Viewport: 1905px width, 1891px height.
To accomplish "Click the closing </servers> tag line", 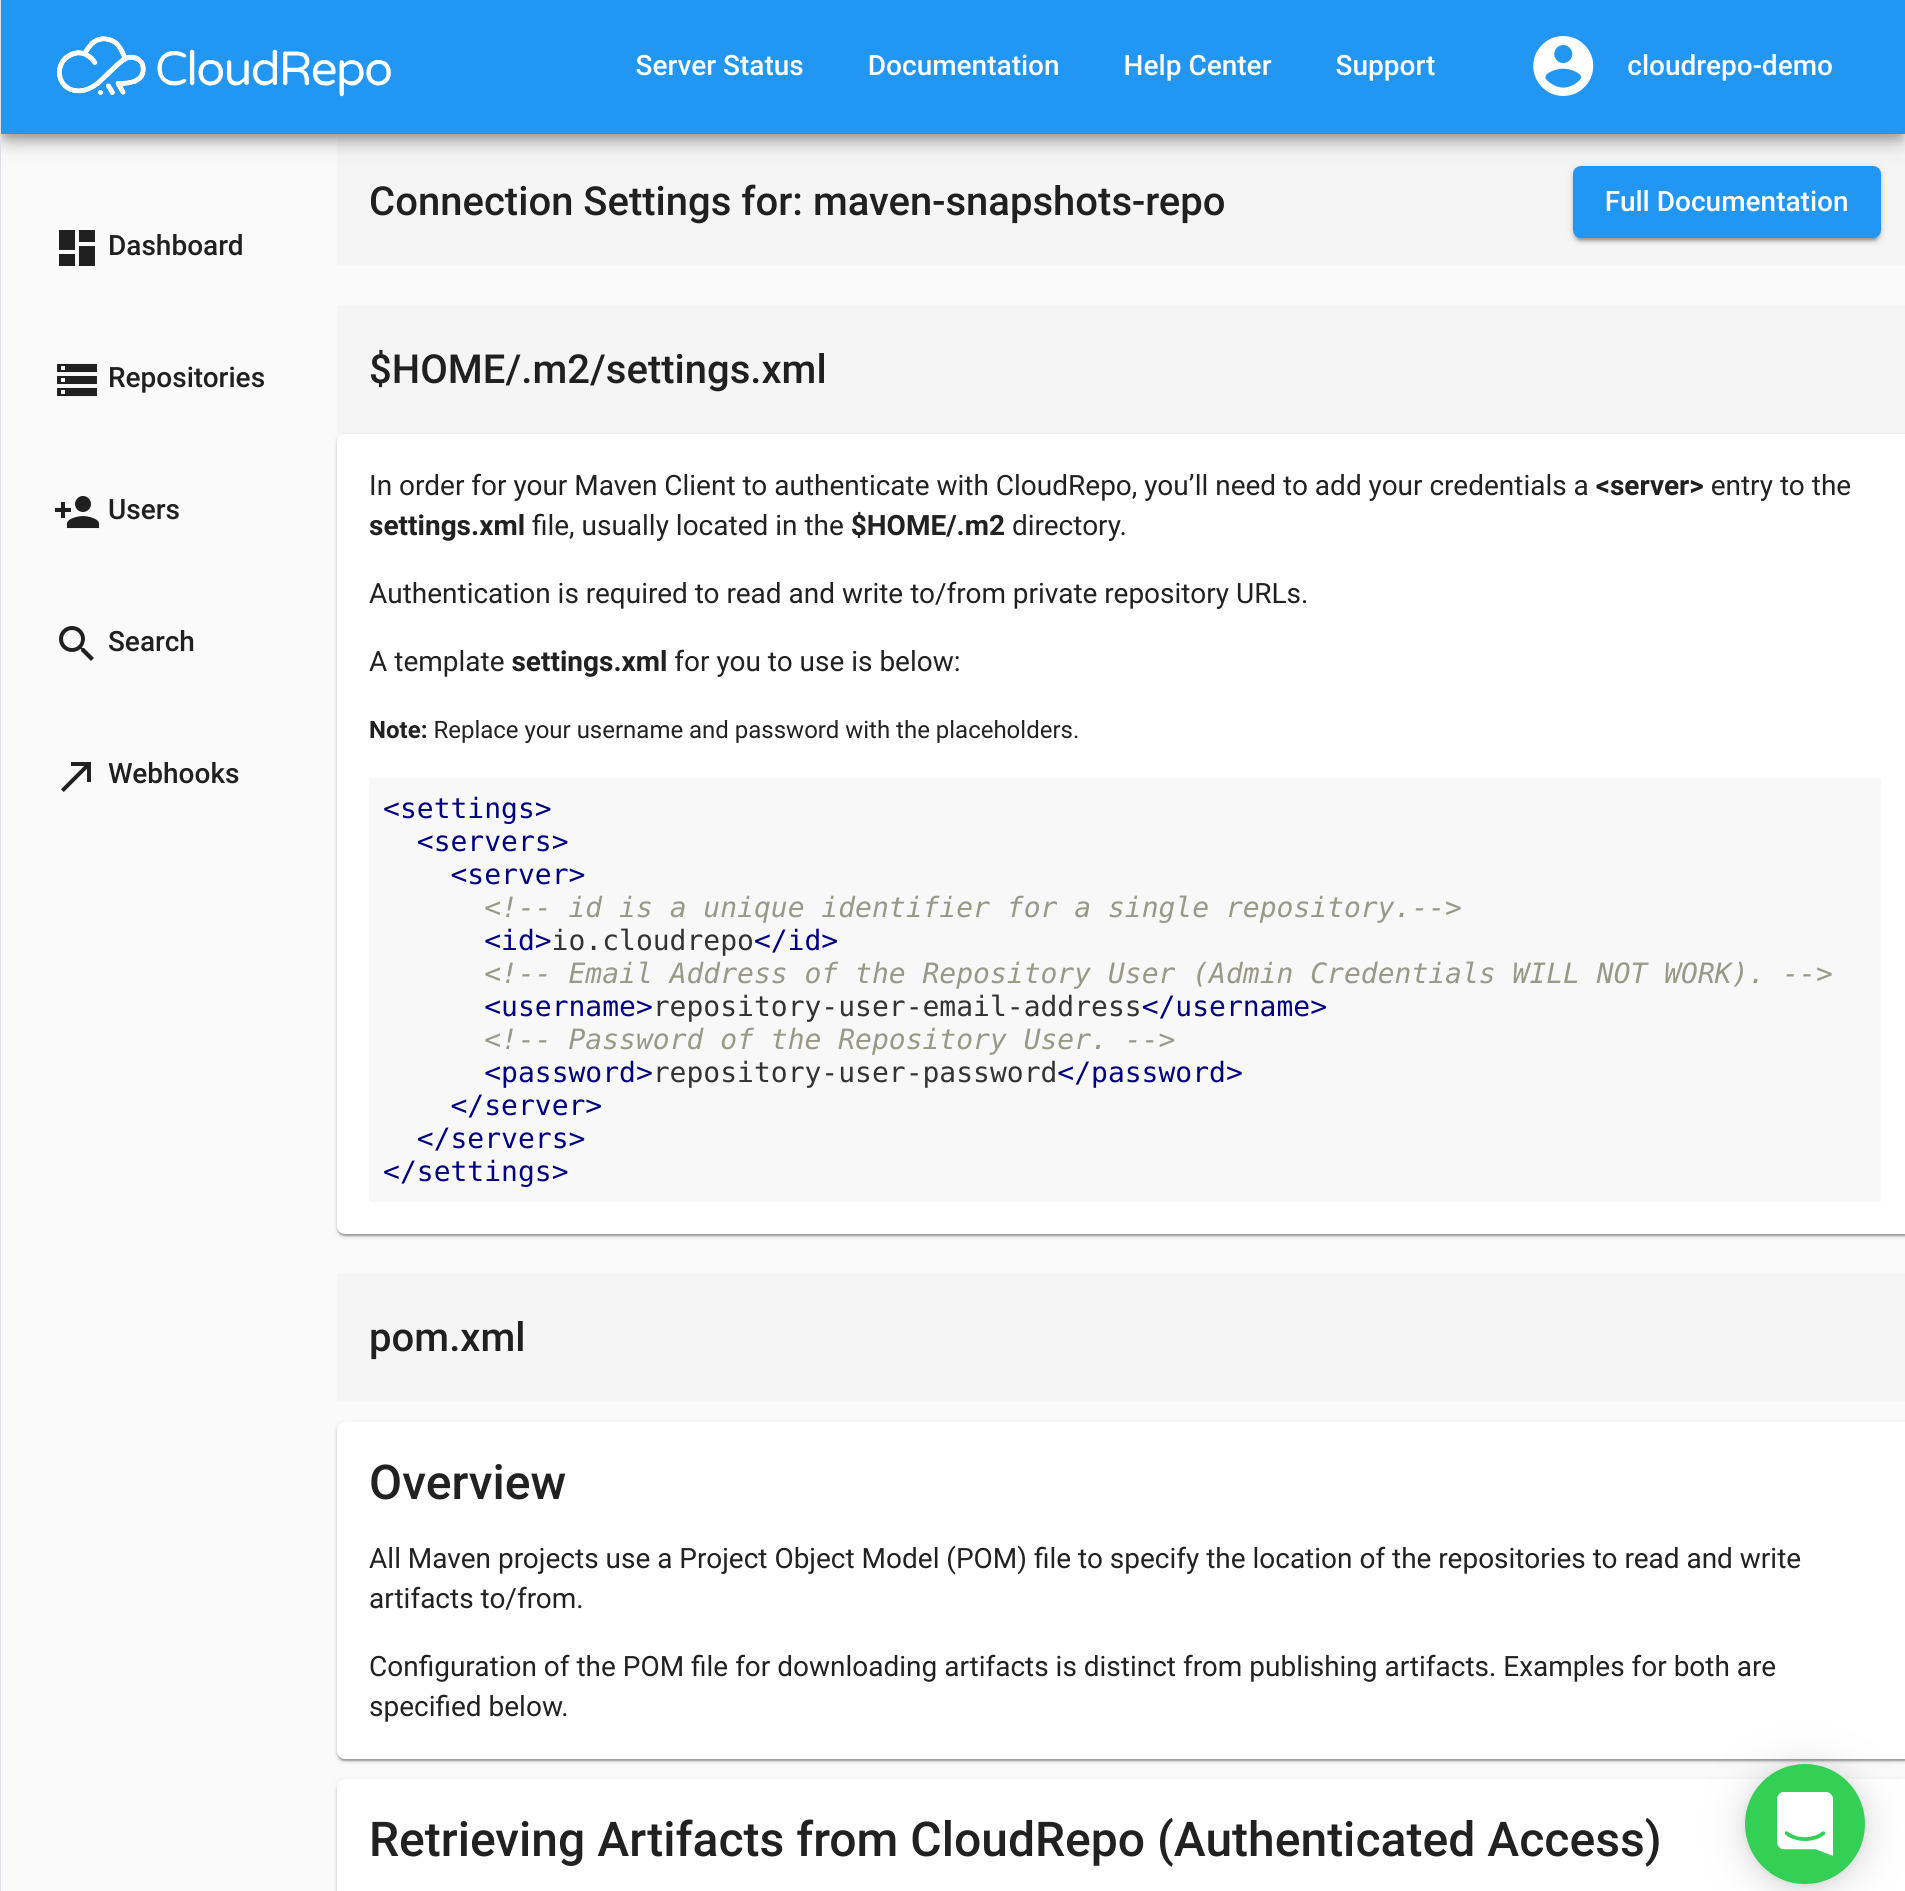I will (x=501, y=1139).
